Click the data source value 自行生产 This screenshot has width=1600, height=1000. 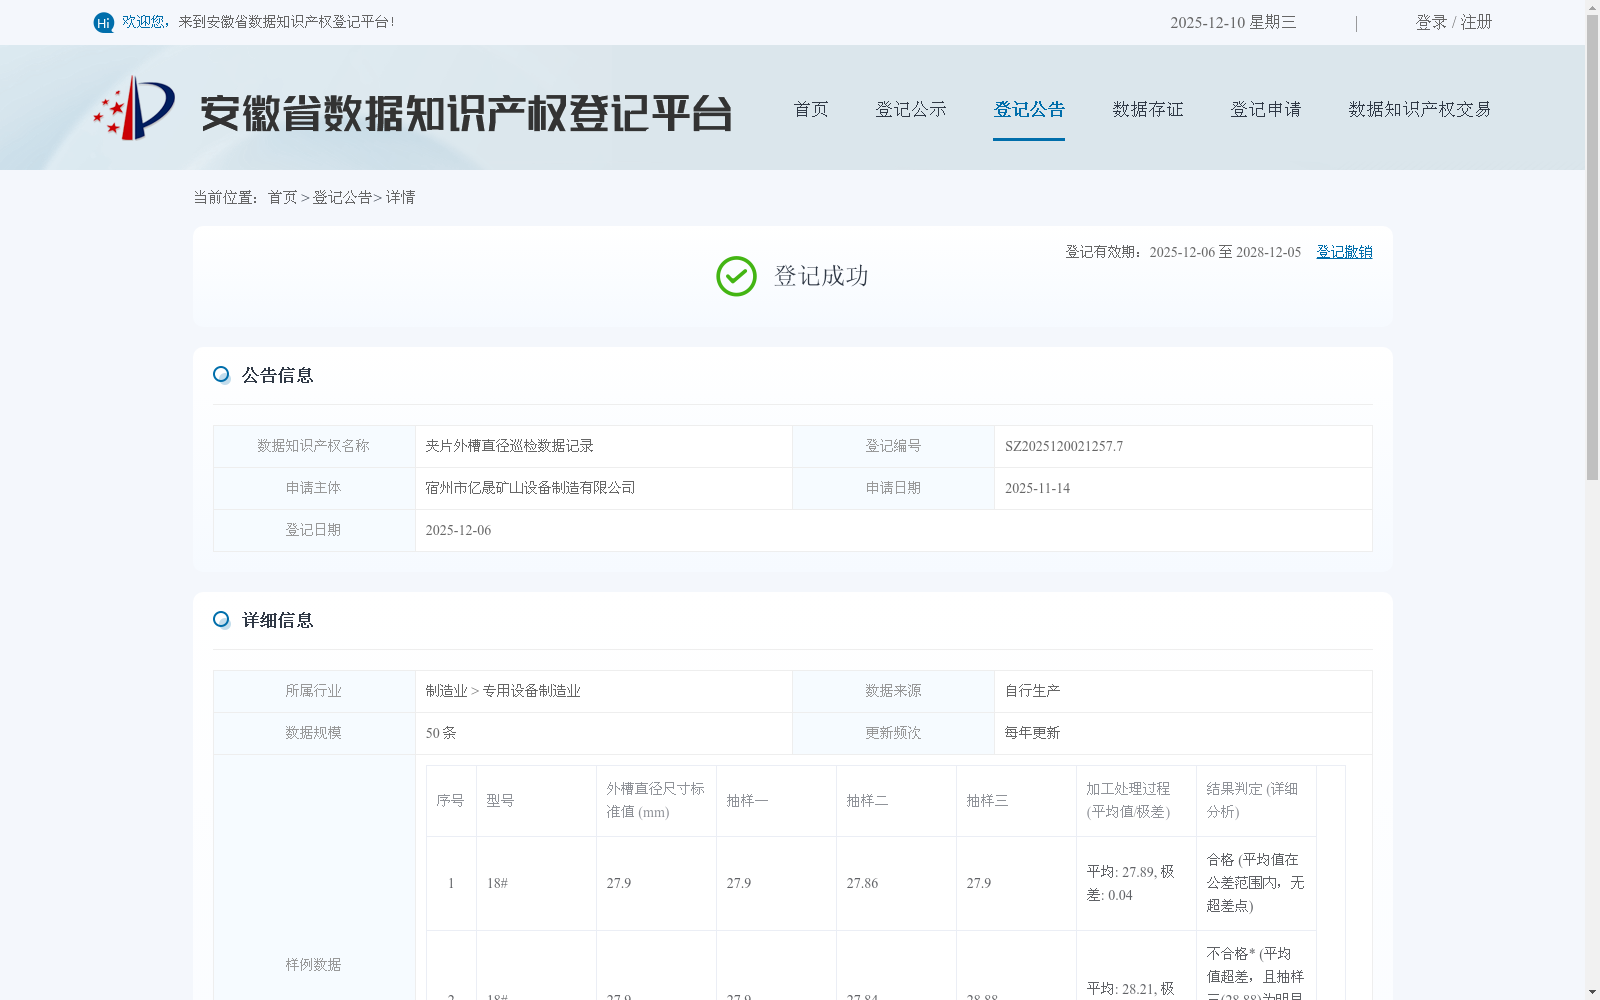[x=1032, y=691]
